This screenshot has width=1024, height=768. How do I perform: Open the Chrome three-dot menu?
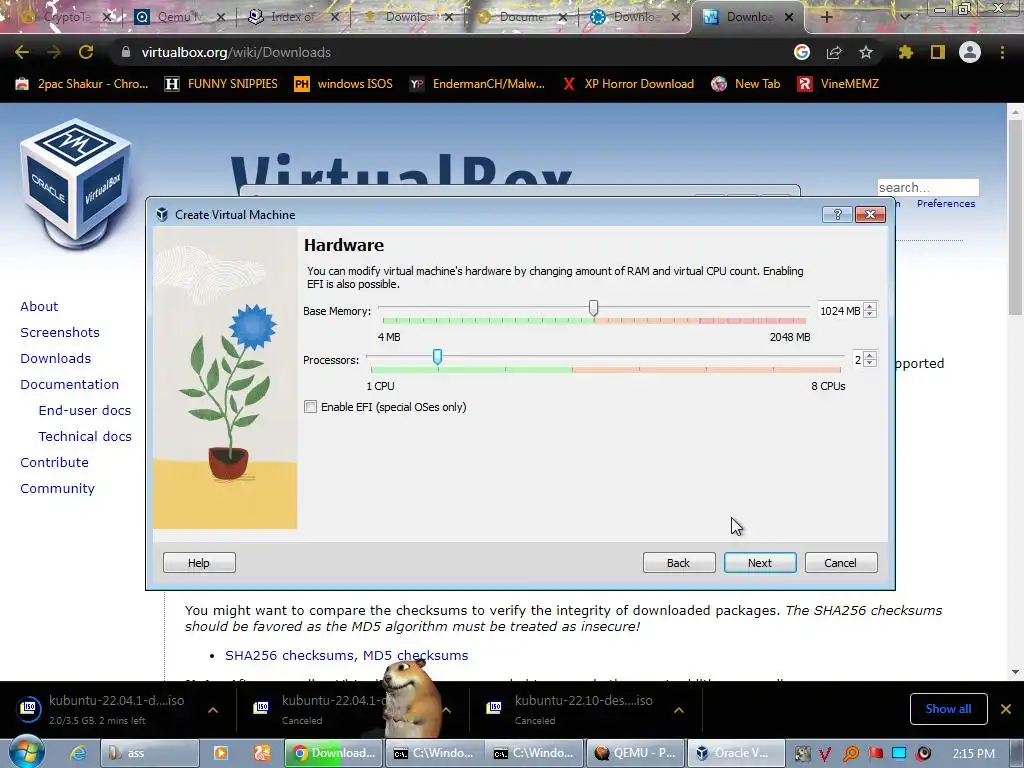1002,52
